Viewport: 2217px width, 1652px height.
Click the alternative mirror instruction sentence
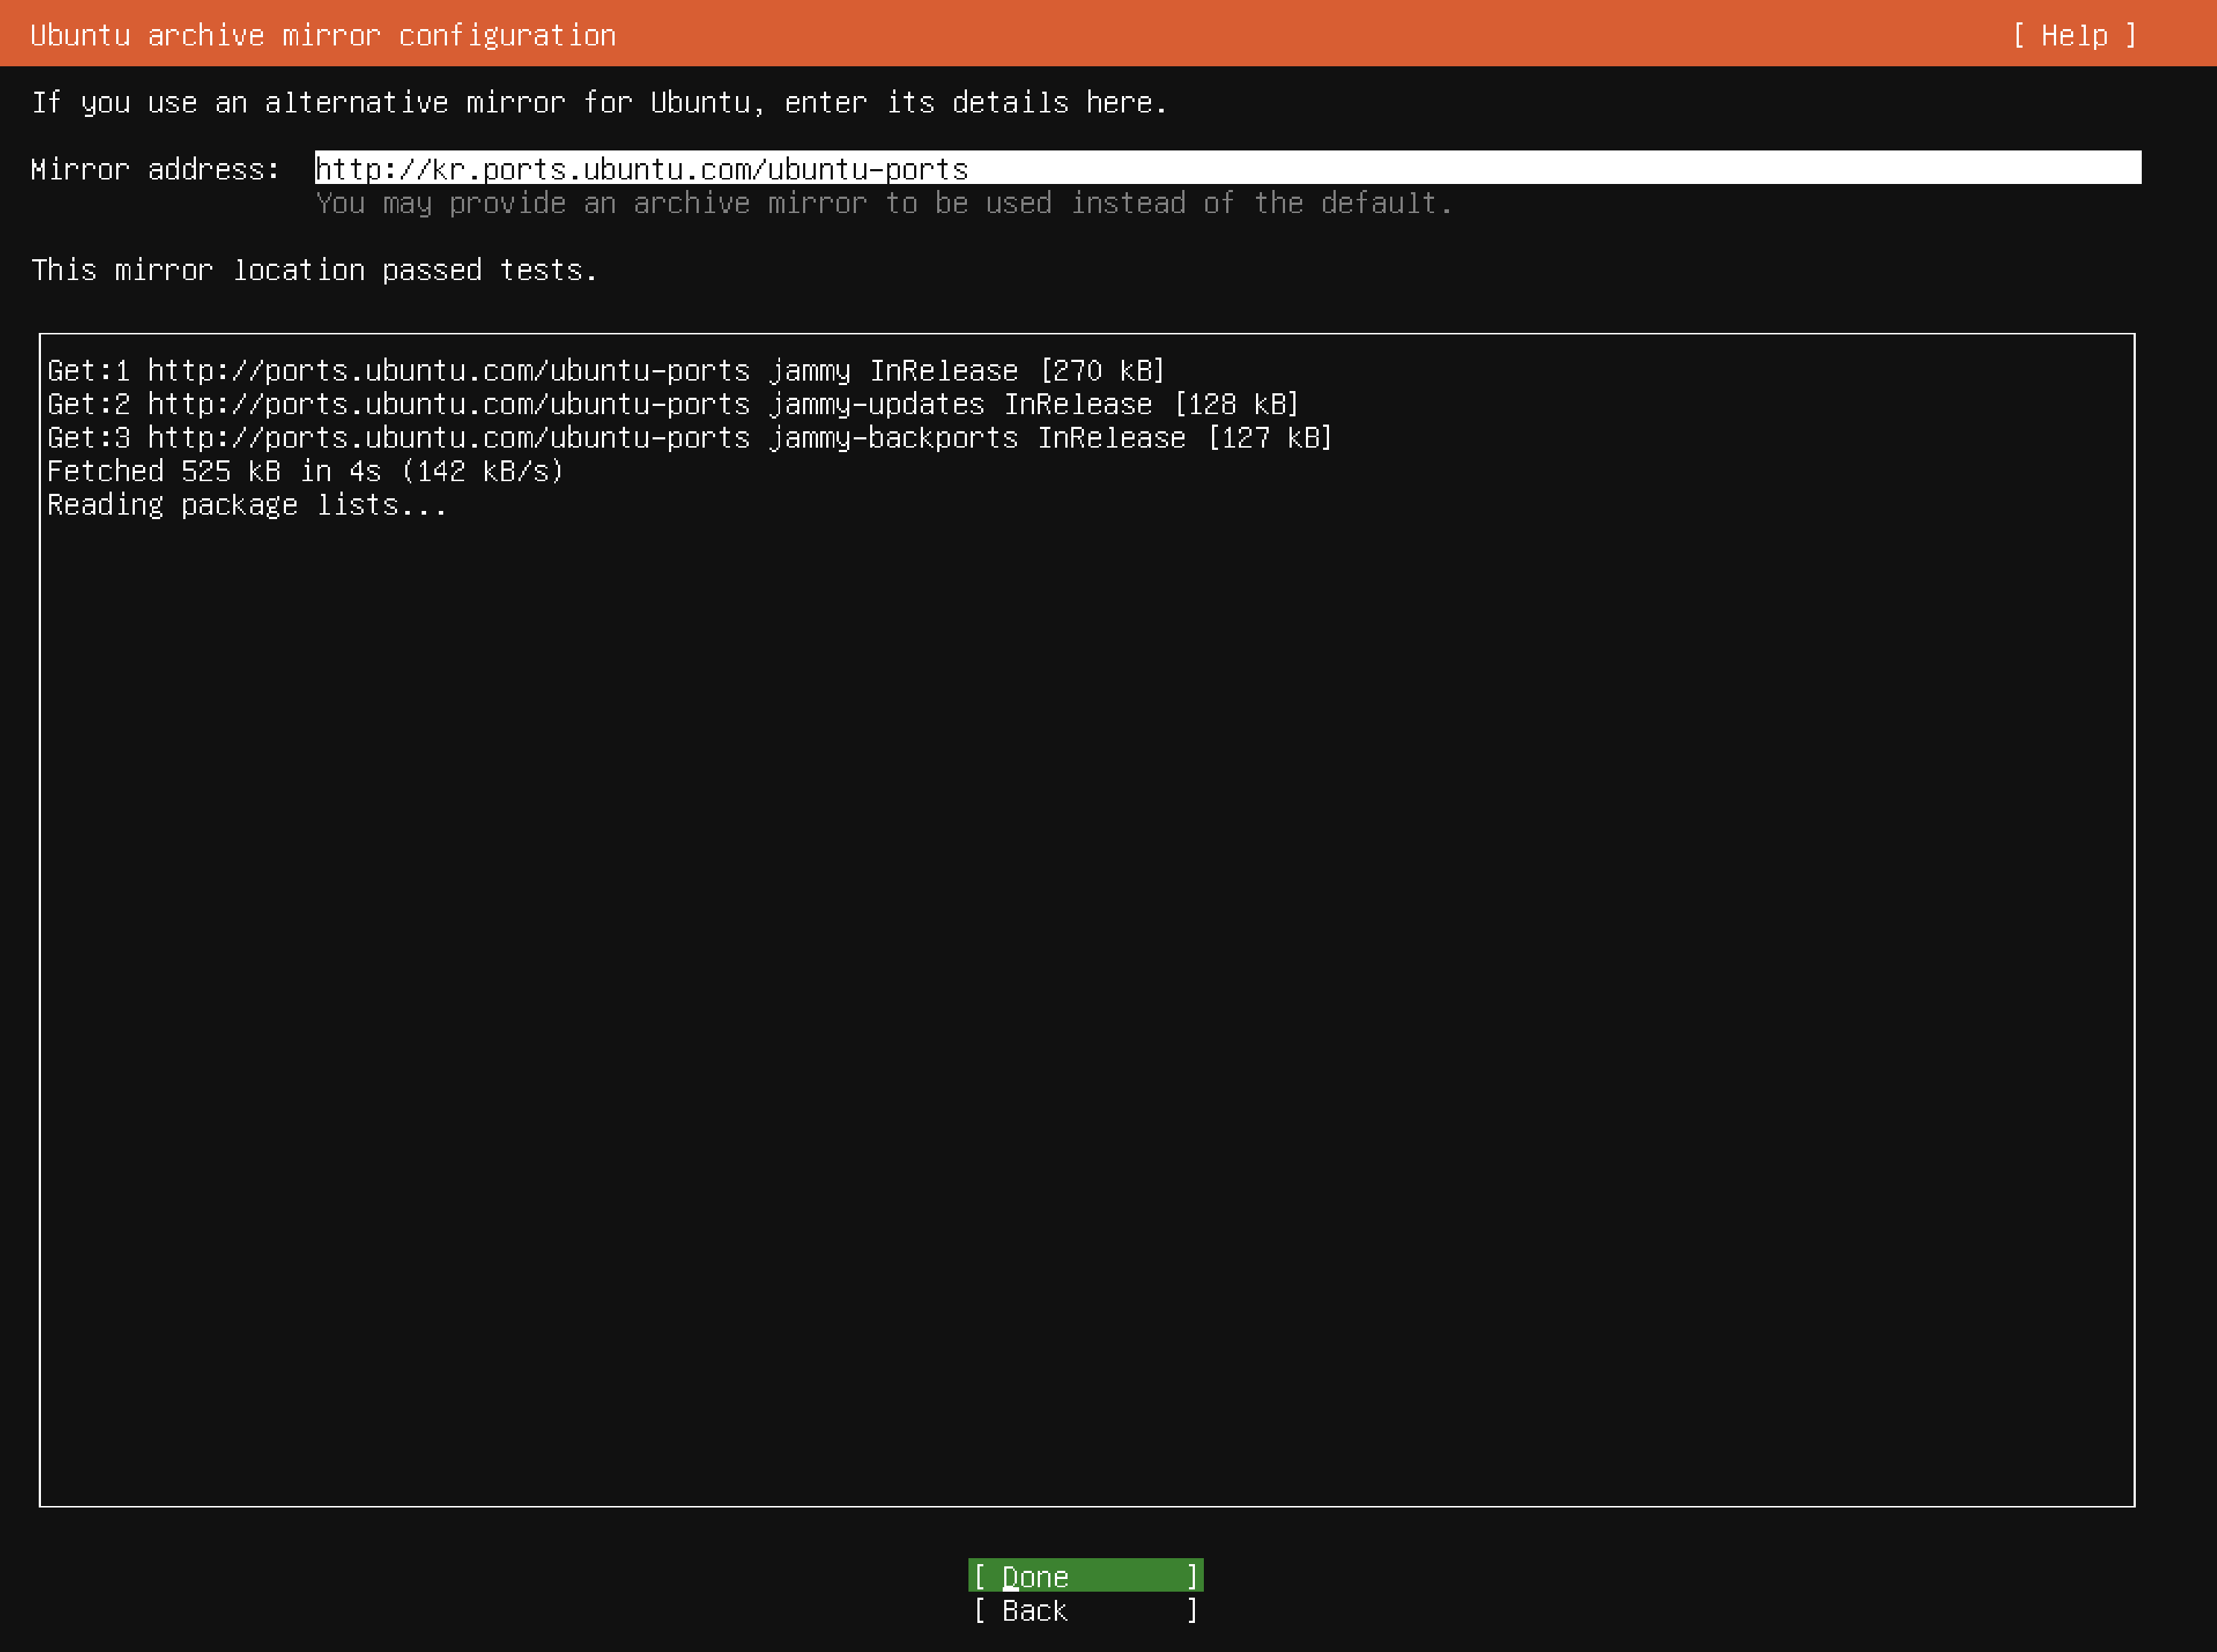click(598, 102)
